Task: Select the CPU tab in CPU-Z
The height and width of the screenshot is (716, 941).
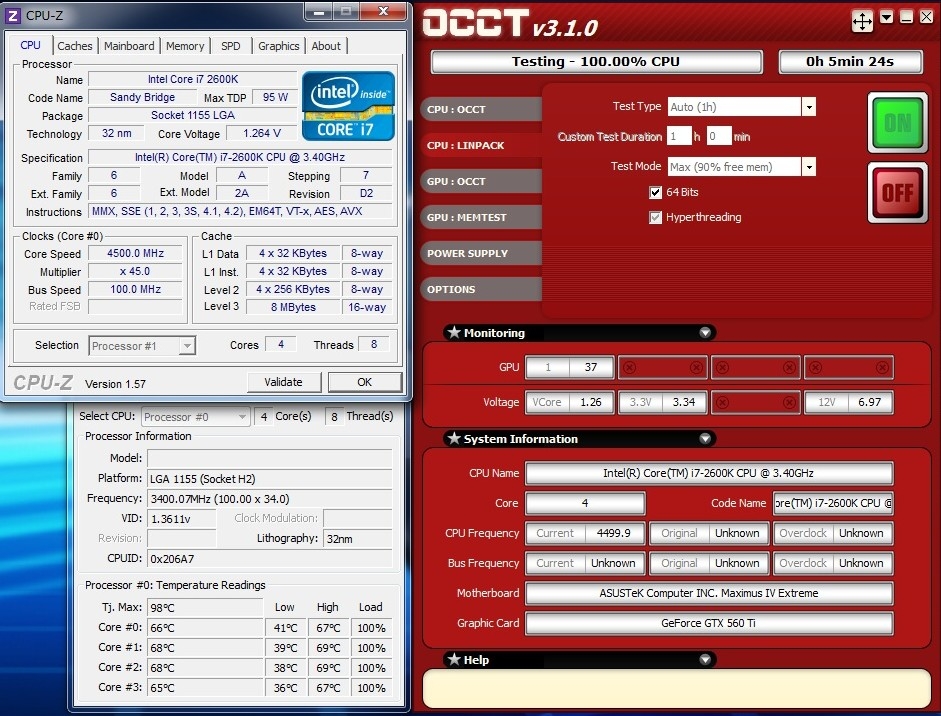Action: [31, 45]
